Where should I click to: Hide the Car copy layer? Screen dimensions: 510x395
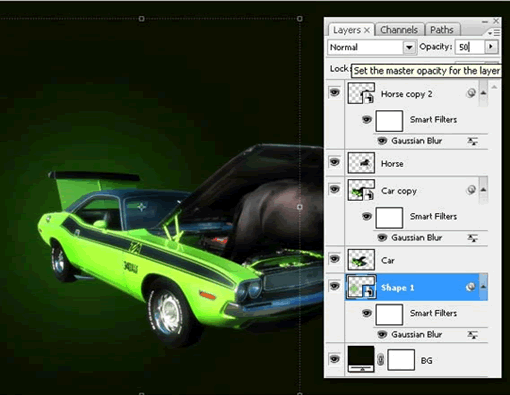[x=334, y=189]
